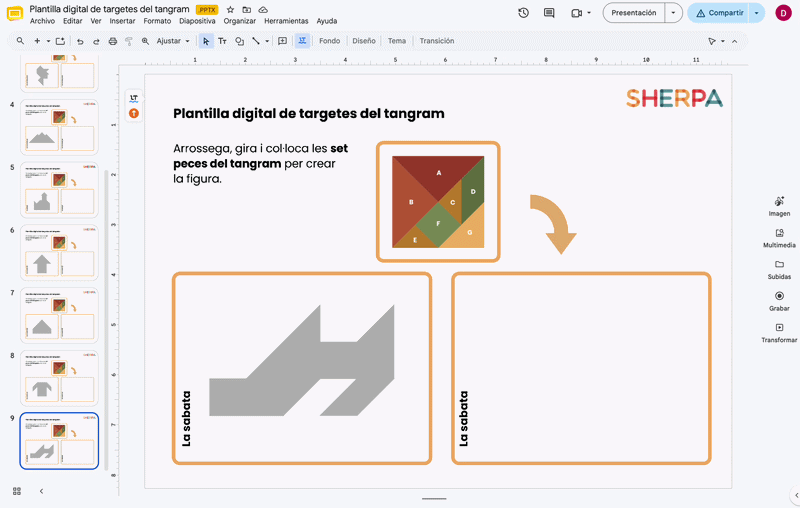Click the orange upload badge near slide
The image size is (800, 508).
[x=134, y=113]
